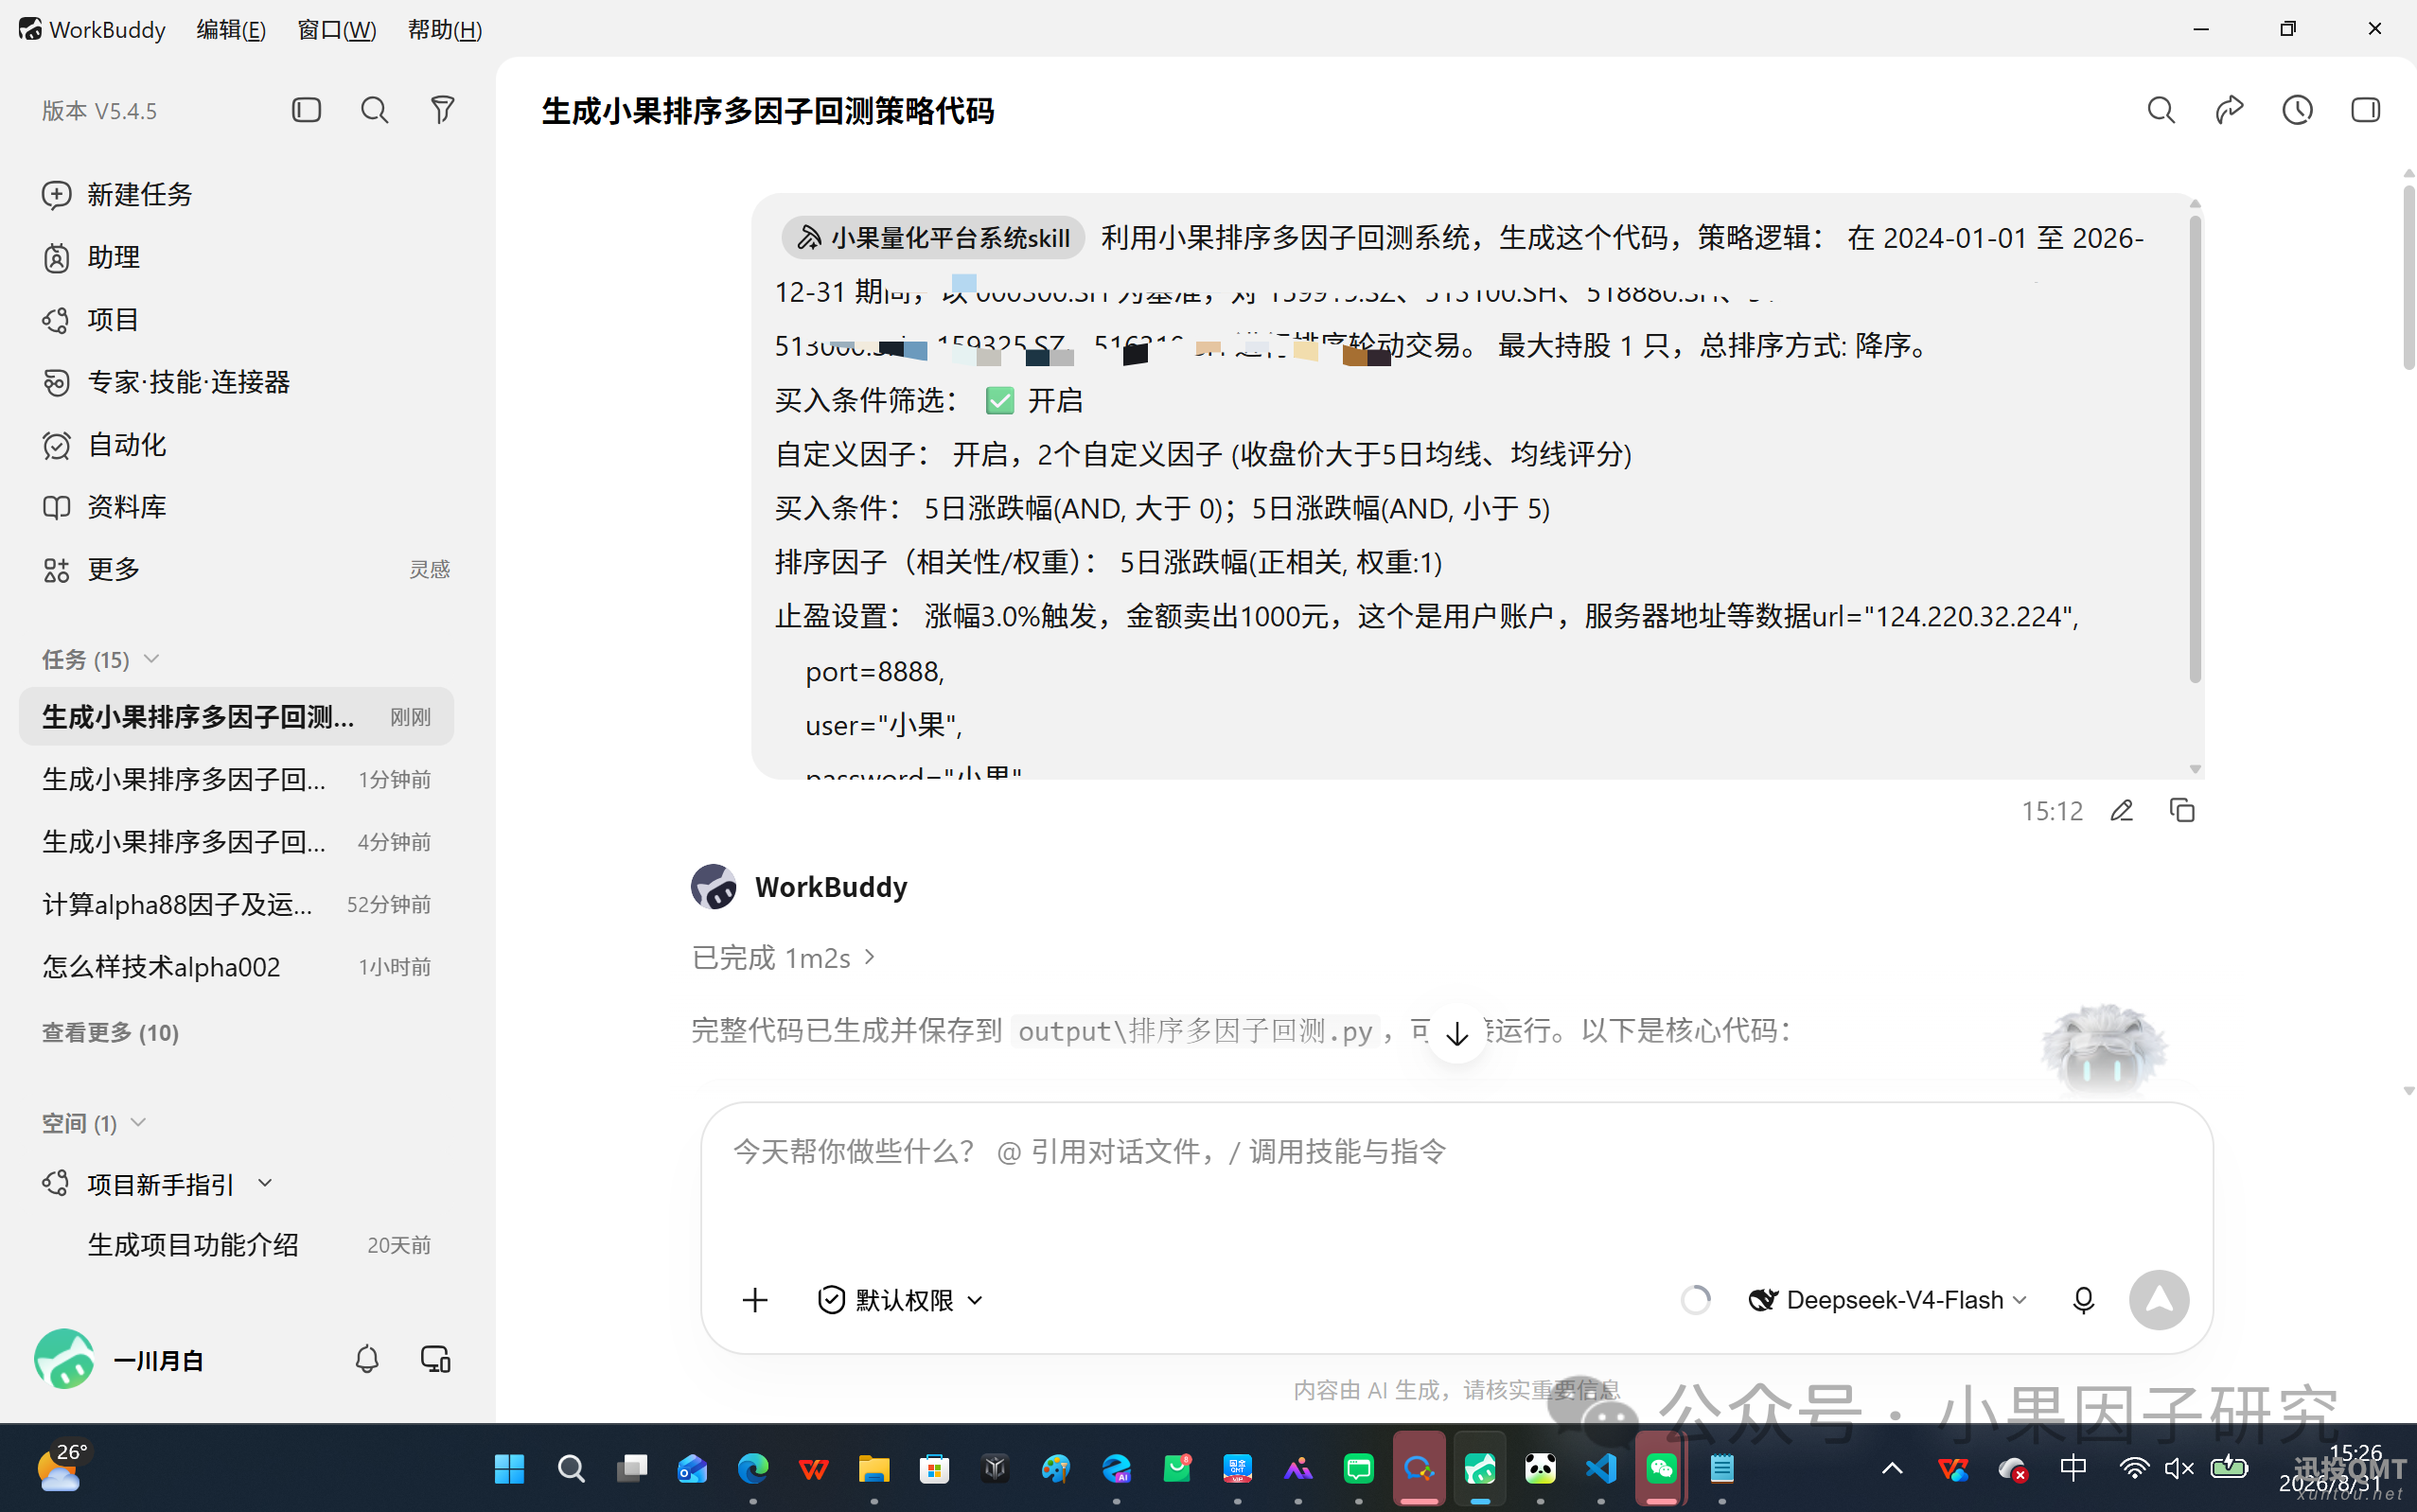
Task: Click the send arrow button
Action: tap(2159, 1299)
